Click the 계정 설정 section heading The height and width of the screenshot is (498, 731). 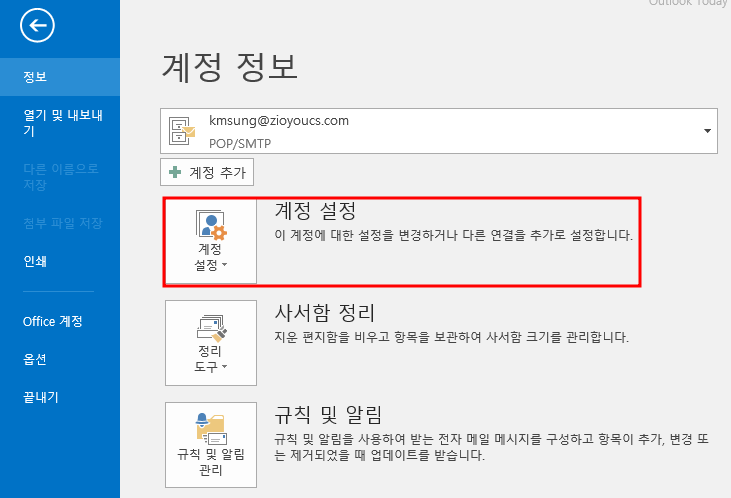tap(315, 211)
